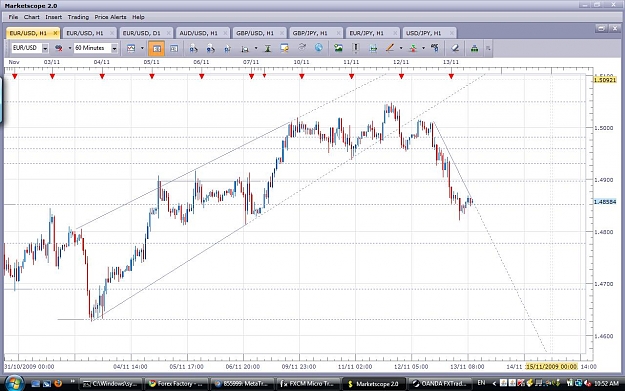Switch to the USD/JPY, H1 tab
The height and width of the screenshot is (391, 625).
click(x=424, y=33)
